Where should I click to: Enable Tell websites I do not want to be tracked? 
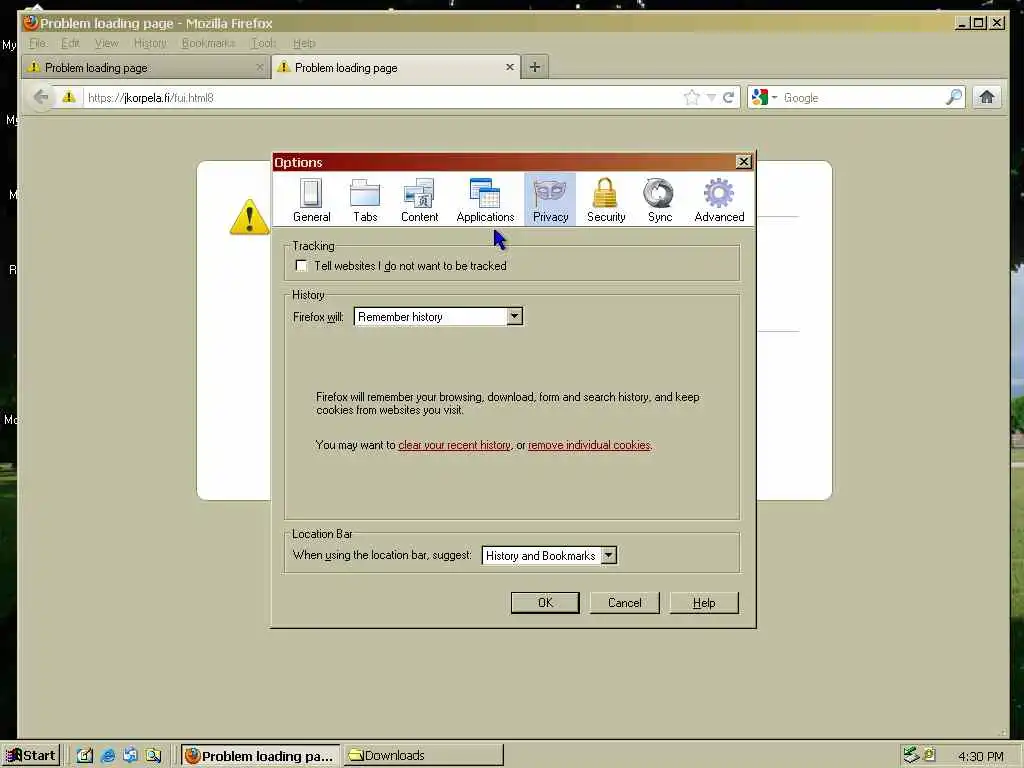pos(301,266)
